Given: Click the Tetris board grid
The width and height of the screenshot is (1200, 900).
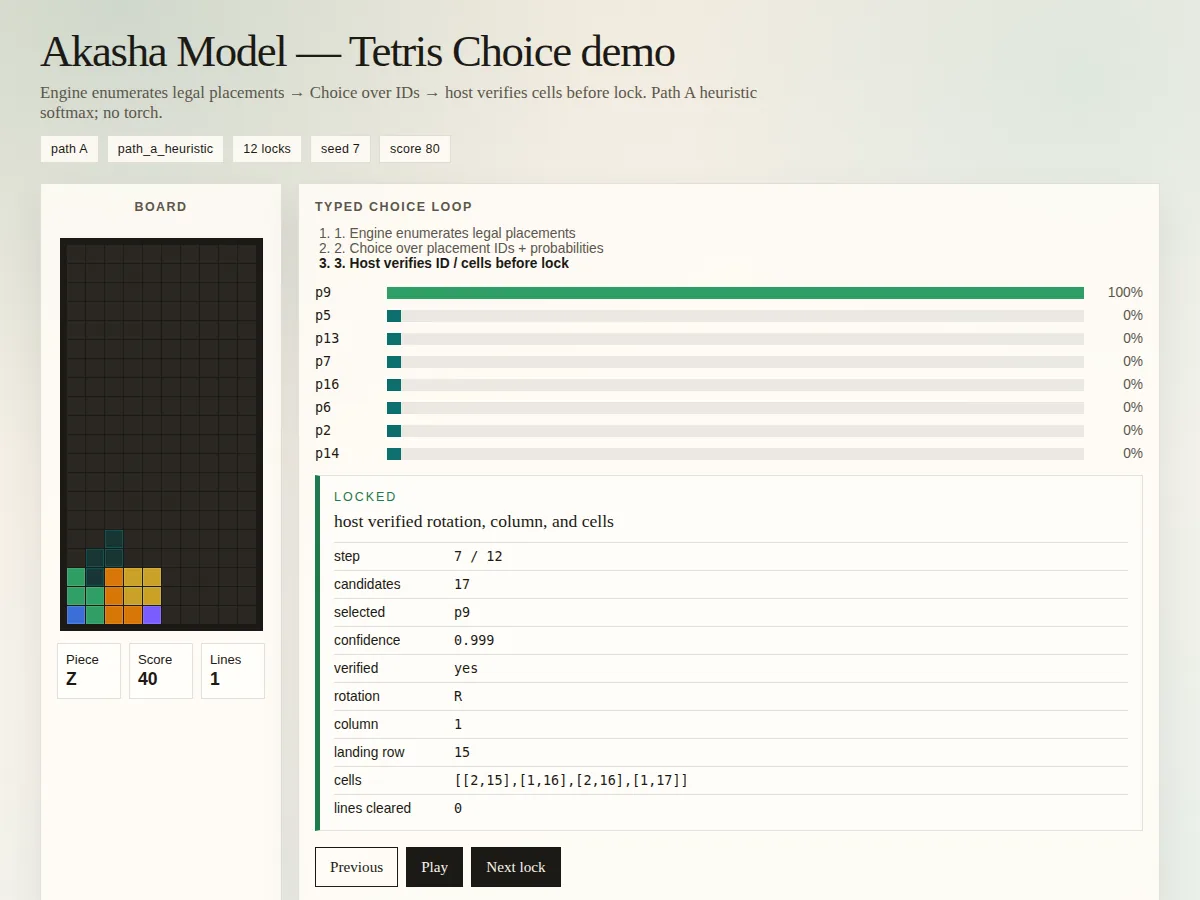Looking at the screenshot, I should (x=161, y=434).
